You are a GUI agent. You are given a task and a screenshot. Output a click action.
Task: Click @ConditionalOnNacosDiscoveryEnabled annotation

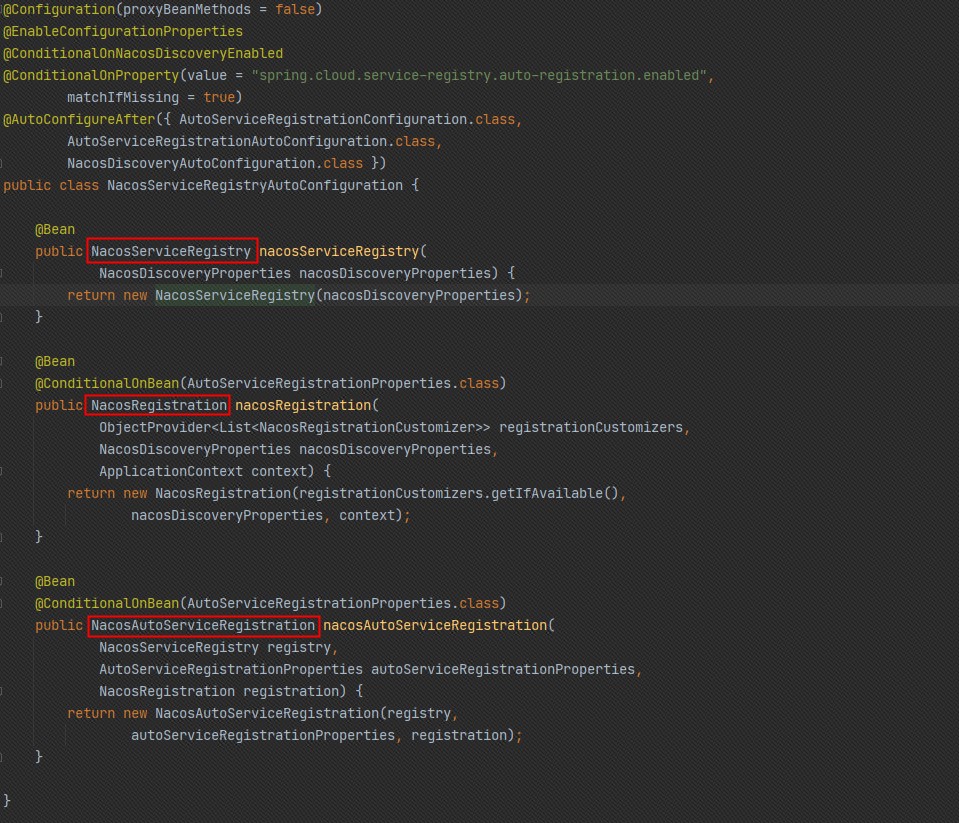click(x=143, y=53)
